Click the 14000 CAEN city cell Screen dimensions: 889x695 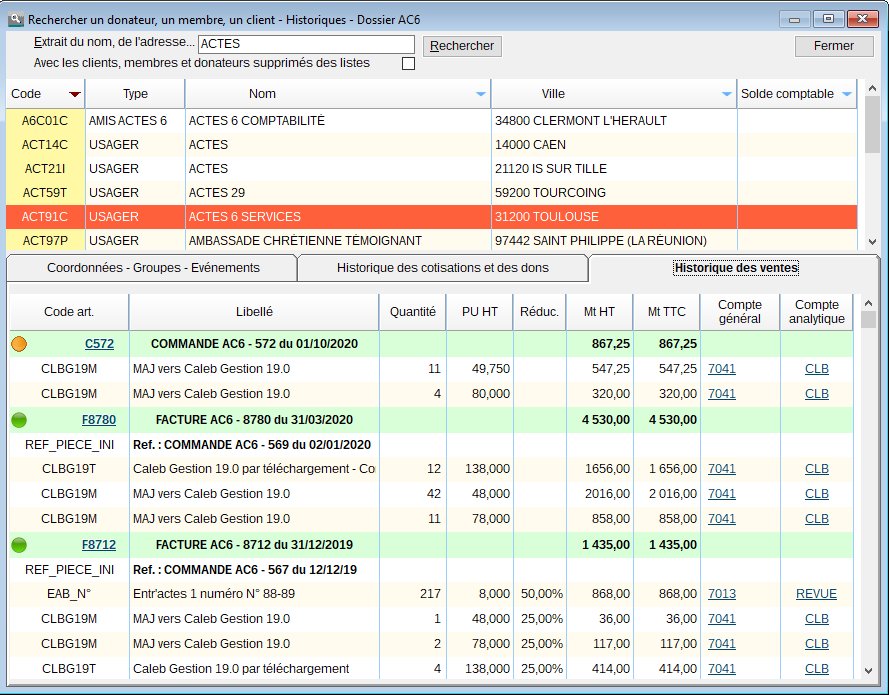tap(614, 145)
